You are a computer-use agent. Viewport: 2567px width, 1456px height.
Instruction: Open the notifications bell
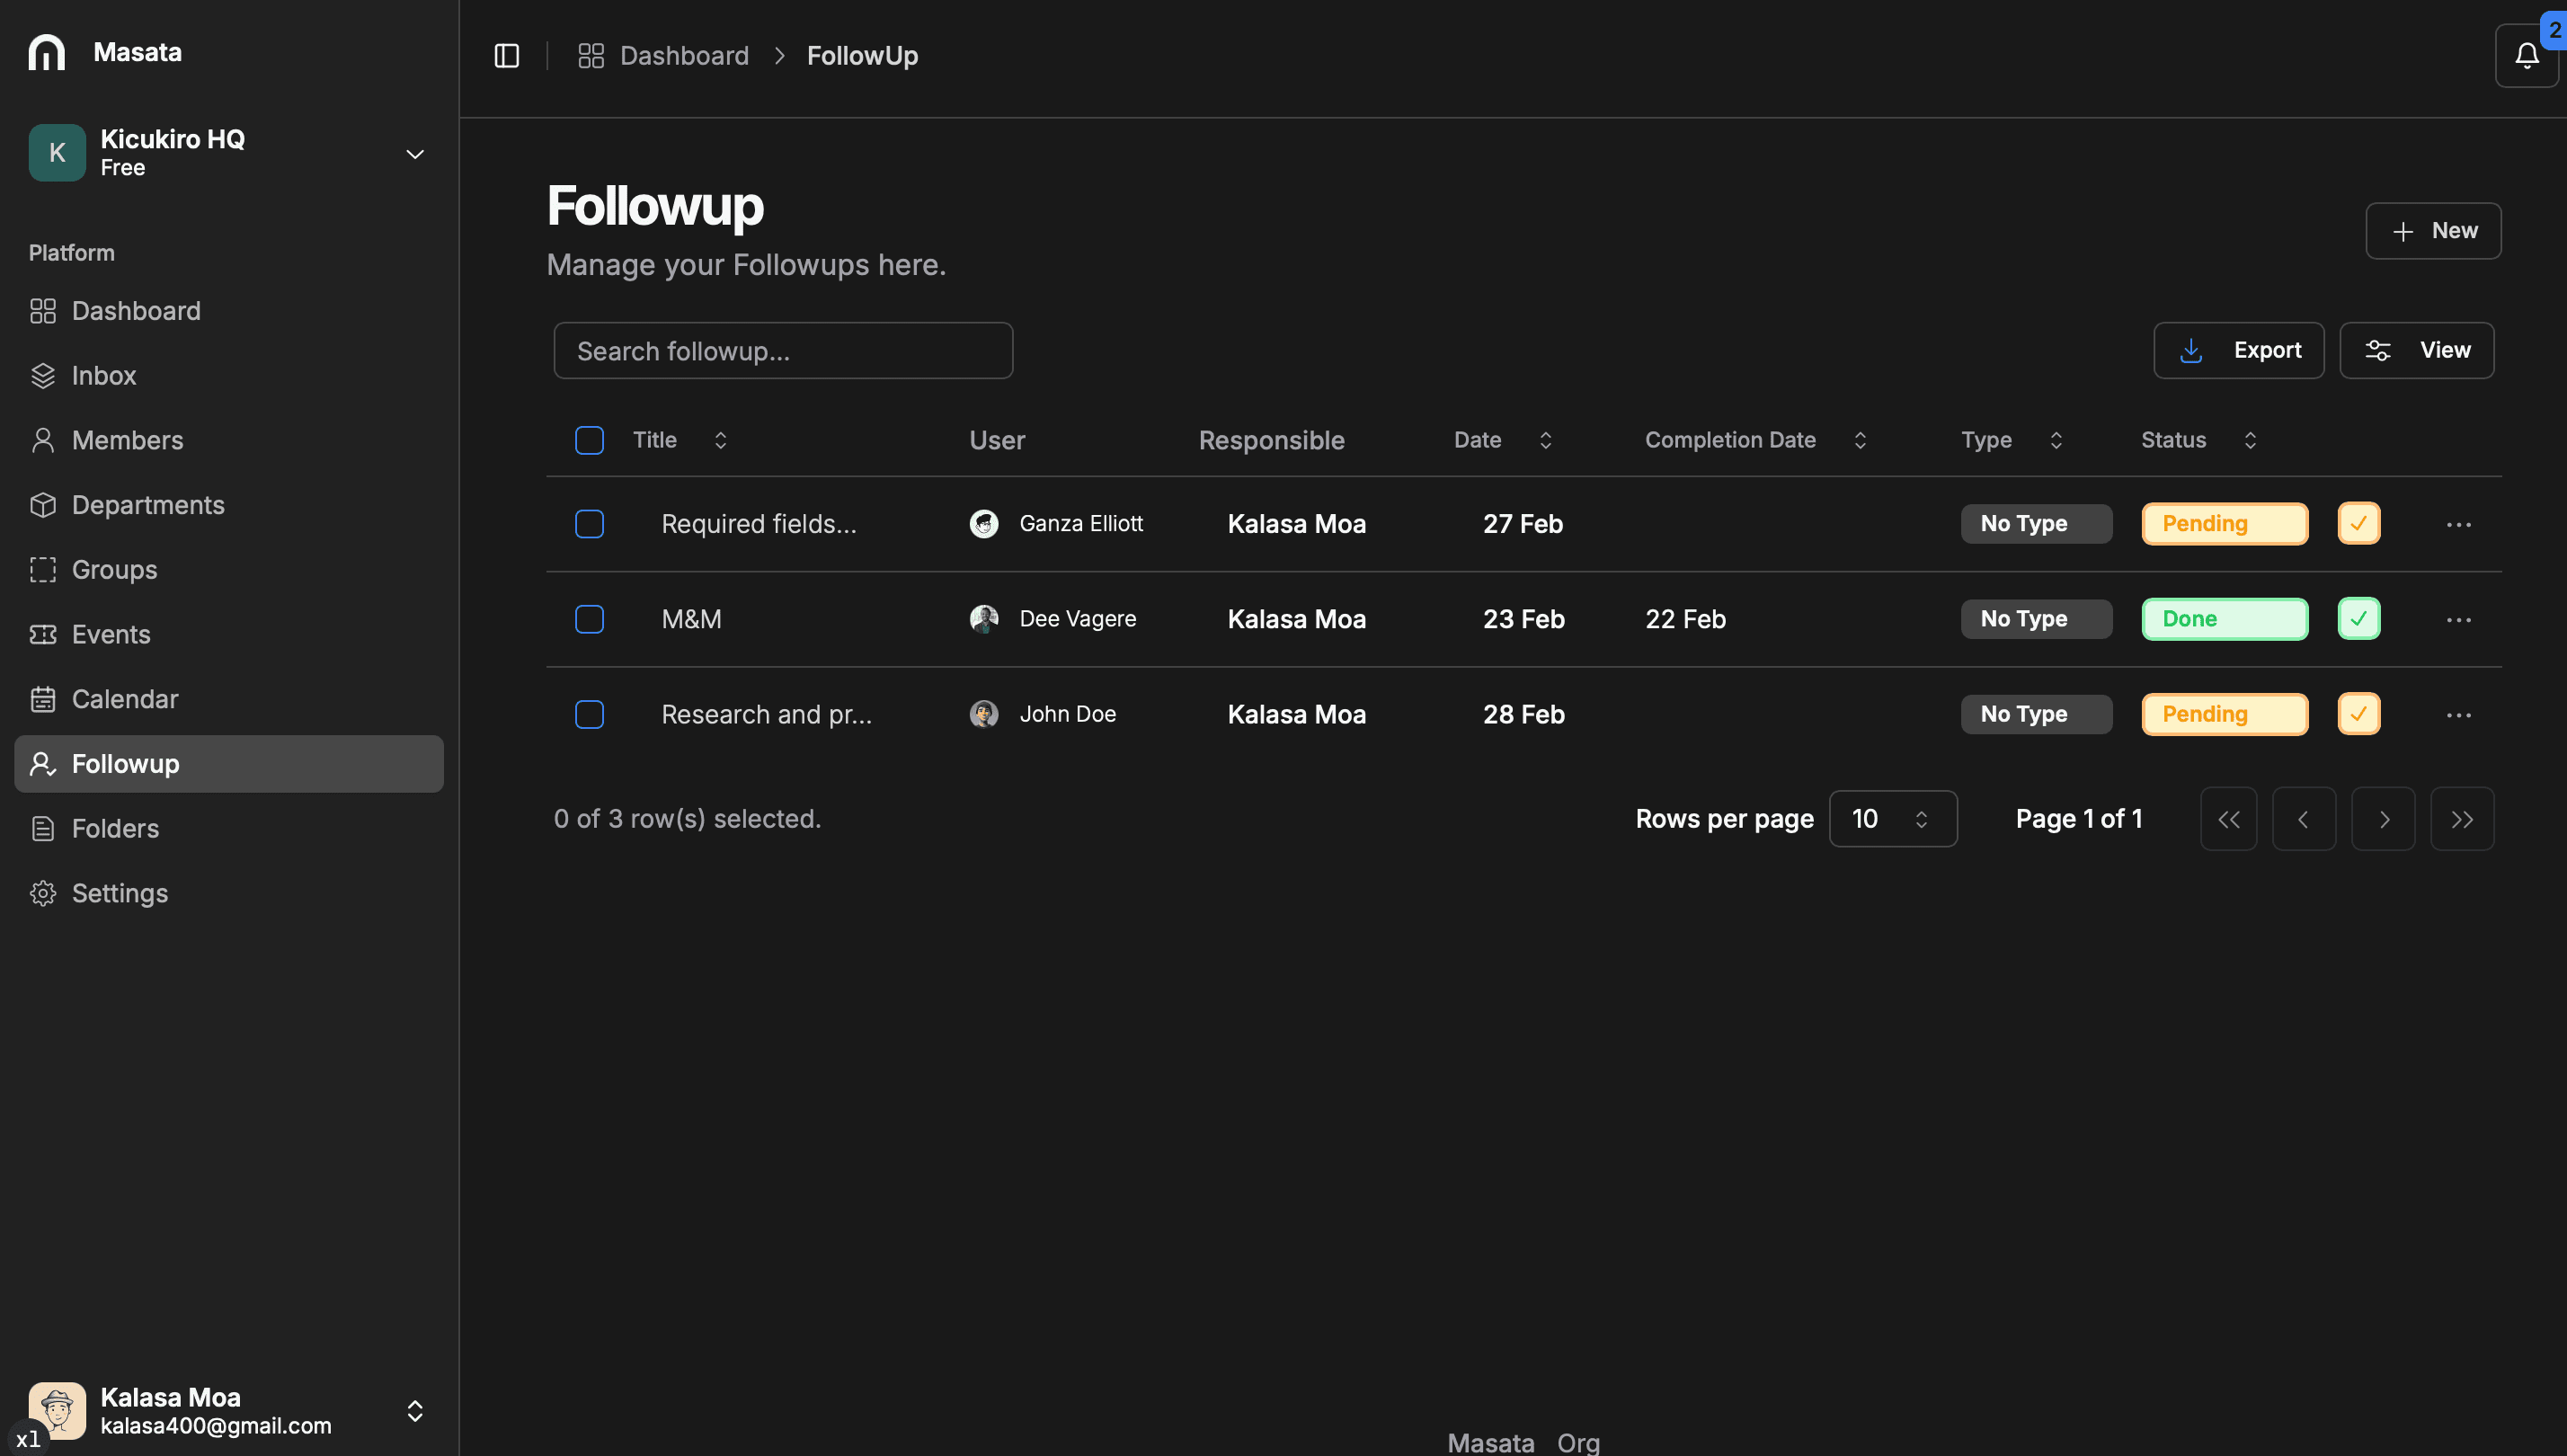[x=2527, y=55]
